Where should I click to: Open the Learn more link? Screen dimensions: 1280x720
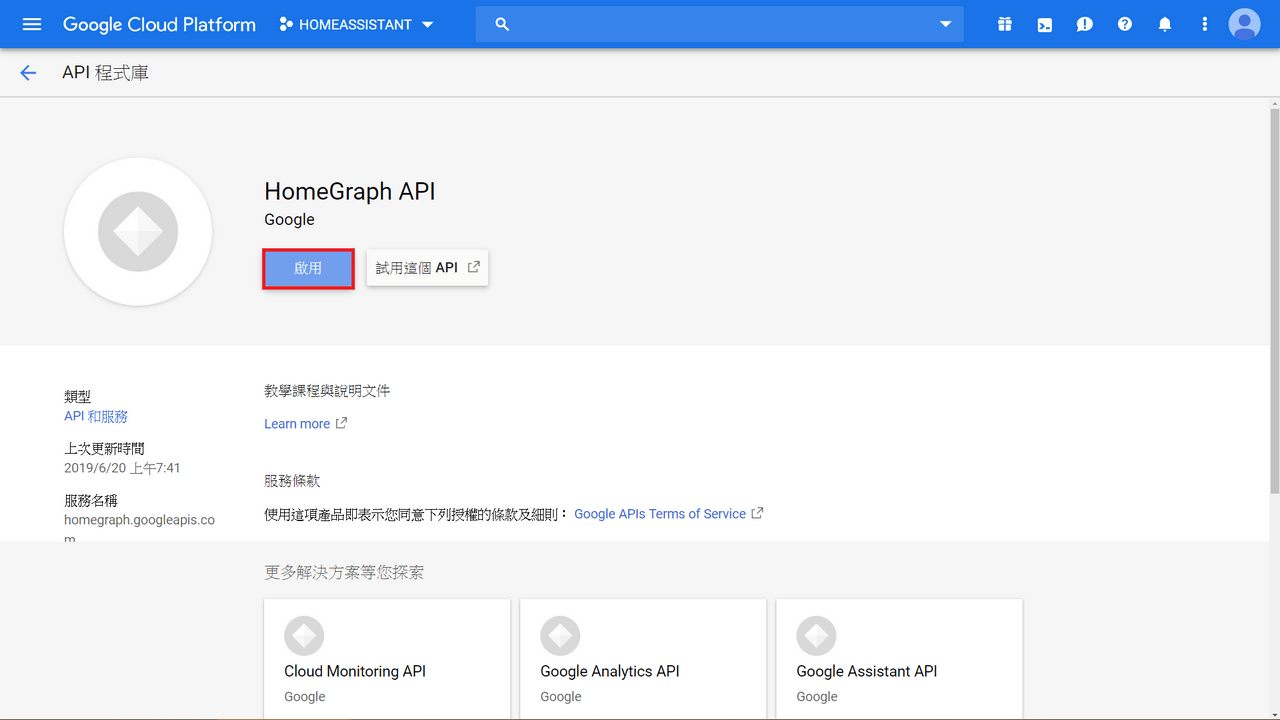click(297, 424)
